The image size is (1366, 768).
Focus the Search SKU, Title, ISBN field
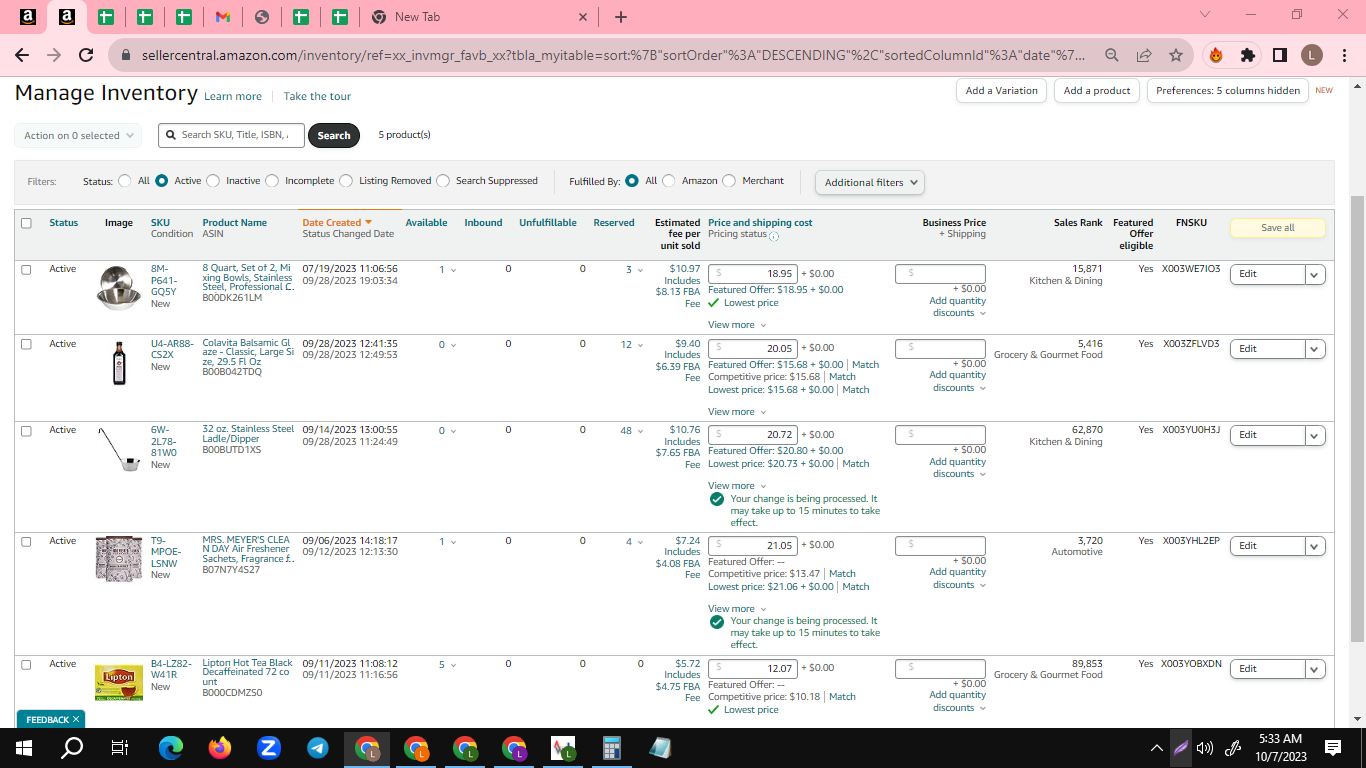pos(232,135)
